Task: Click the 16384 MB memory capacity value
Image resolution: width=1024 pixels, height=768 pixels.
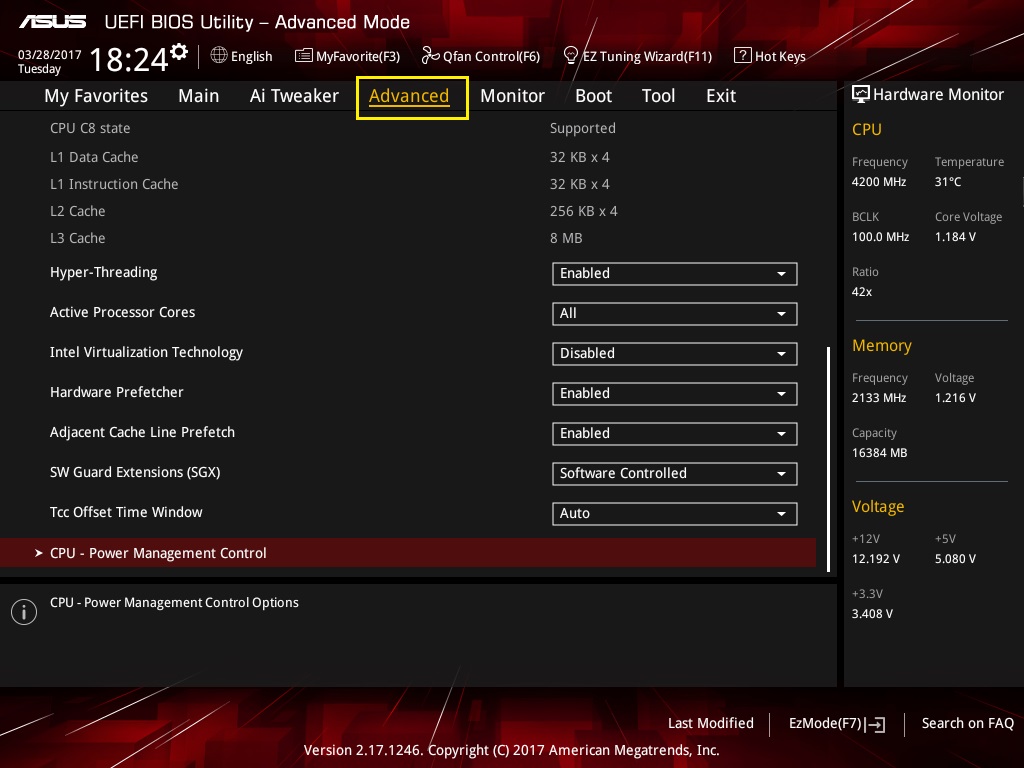Action: point(880,453)
